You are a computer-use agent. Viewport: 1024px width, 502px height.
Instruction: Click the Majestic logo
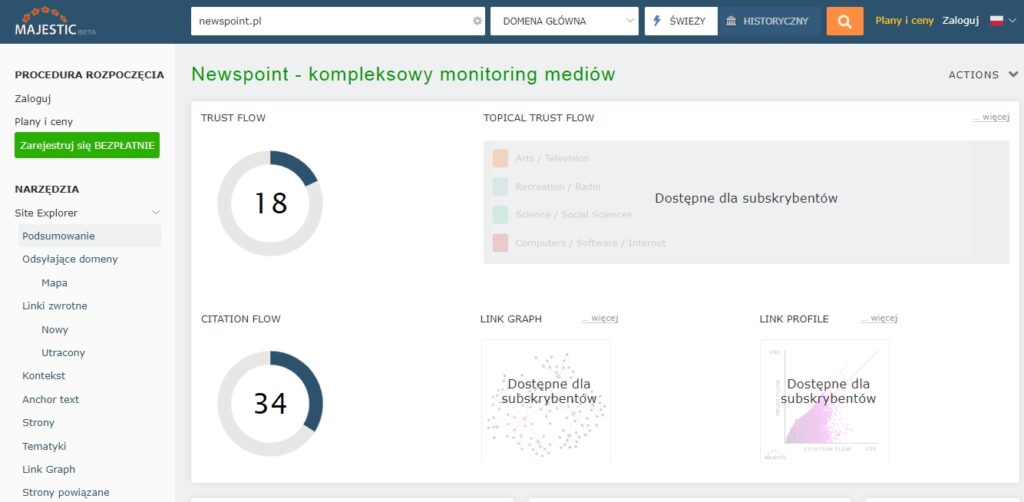coord(55,22)
